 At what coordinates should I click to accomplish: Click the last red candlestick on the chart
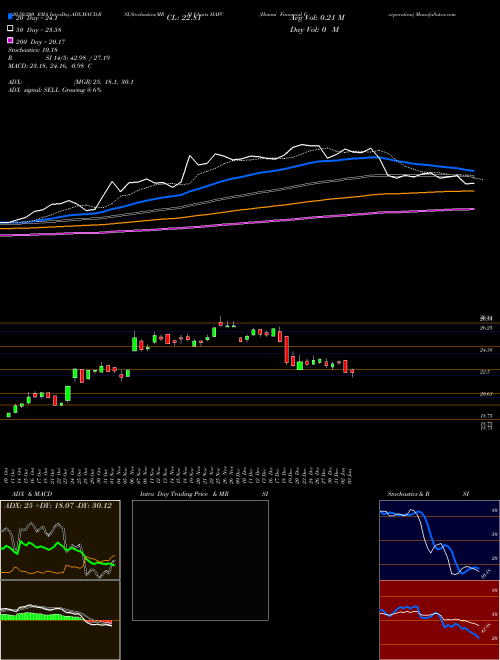click(x=352, y=372)
